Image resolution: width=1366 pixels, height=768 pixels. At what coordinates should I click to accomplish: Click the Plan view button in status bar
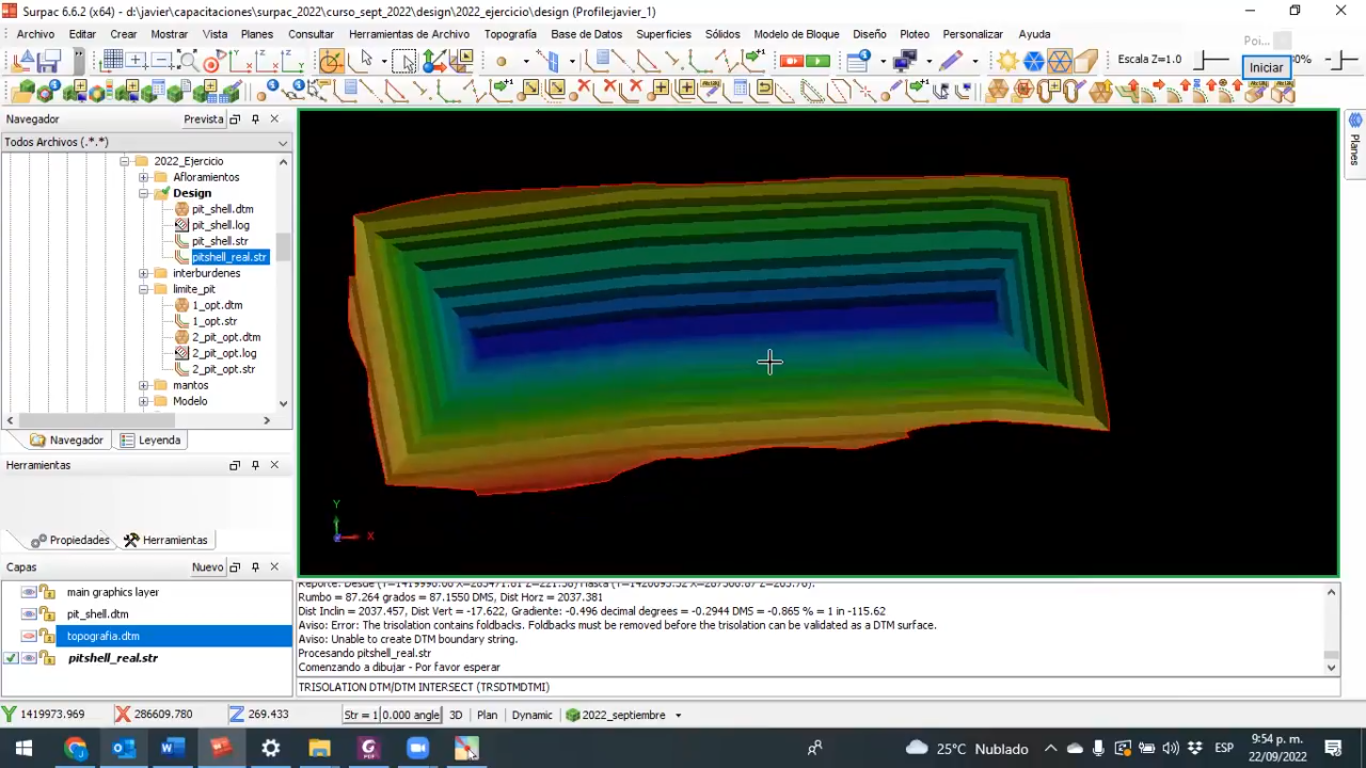(487, 715)
